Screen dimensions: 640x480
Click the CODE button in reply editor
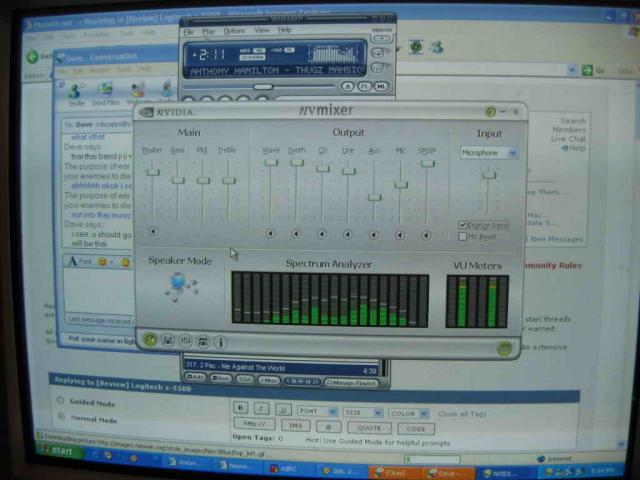pyautogui.click(x=416, y=429)
